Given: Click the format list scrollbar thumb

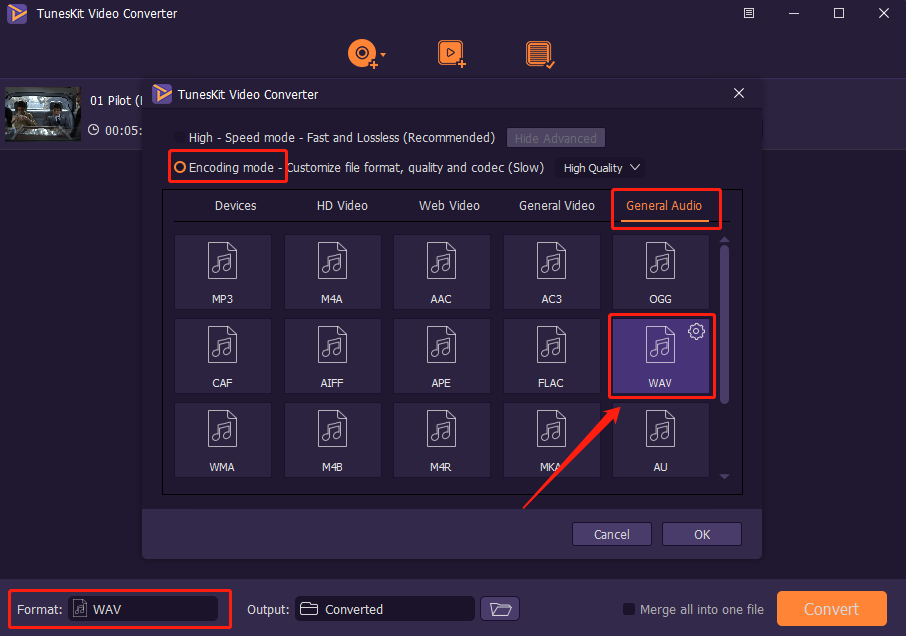Looking at the screenshot, I should [725, 325].
